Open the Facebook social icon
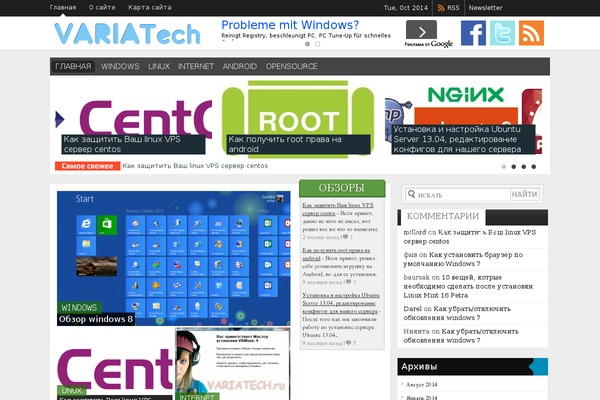600x400 pixels. pos(473,33)
